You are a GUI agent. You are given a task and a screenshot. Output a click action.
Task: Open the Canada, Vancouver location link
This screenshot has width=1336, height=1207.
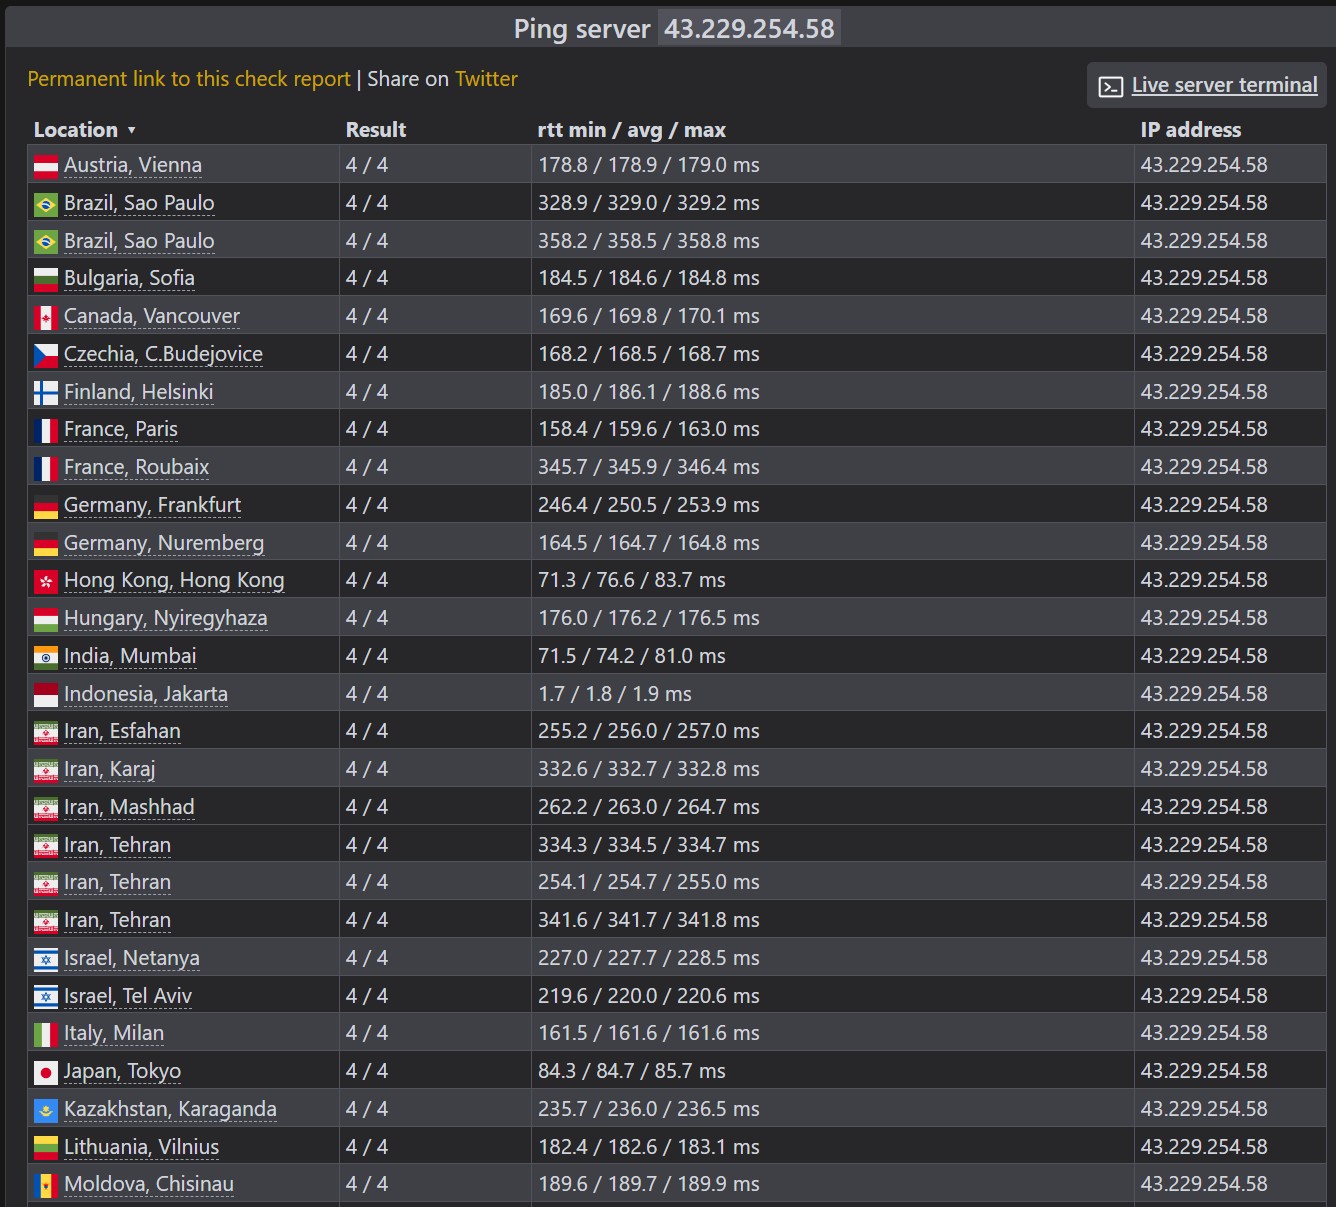(x=152, y=316)
